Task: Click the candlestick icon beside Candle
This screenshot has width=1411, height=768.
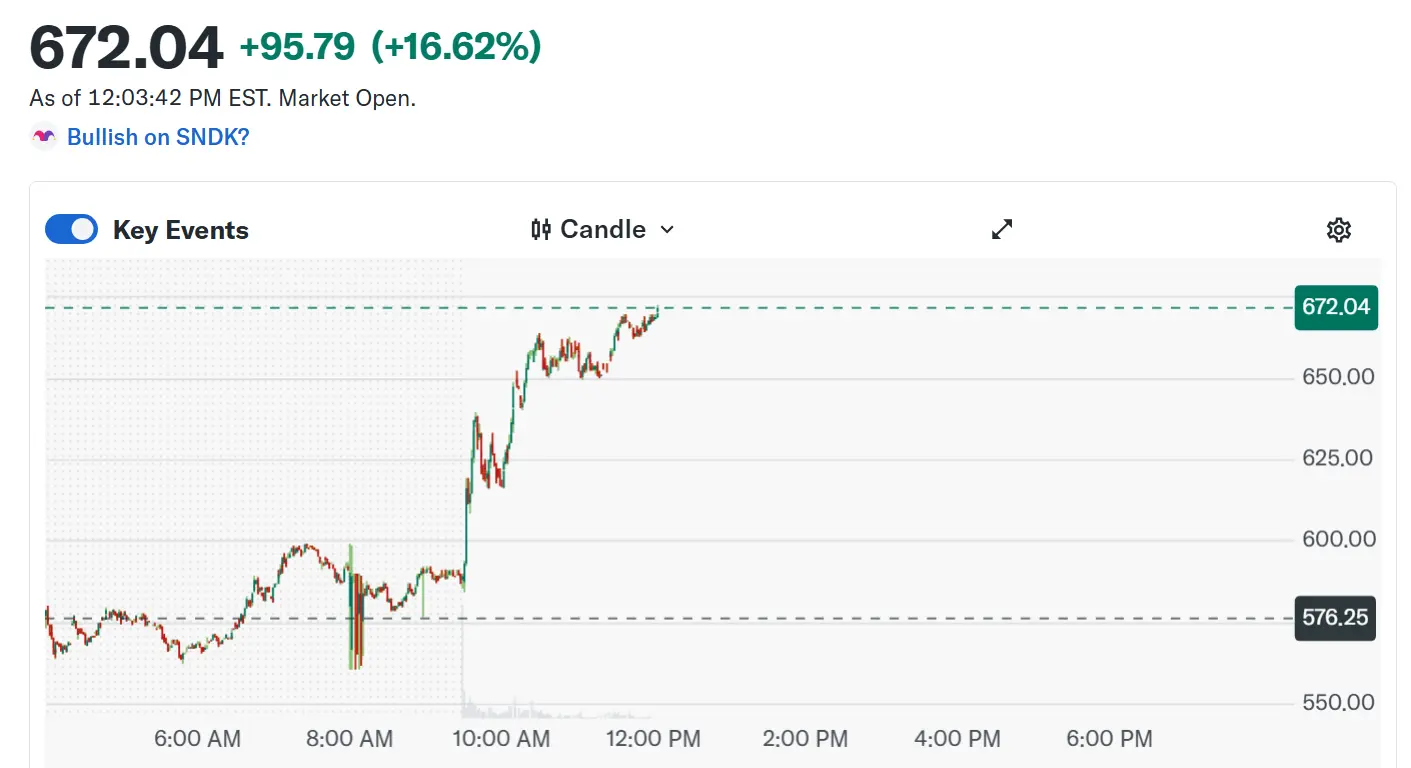Action: tap(541, 229)
